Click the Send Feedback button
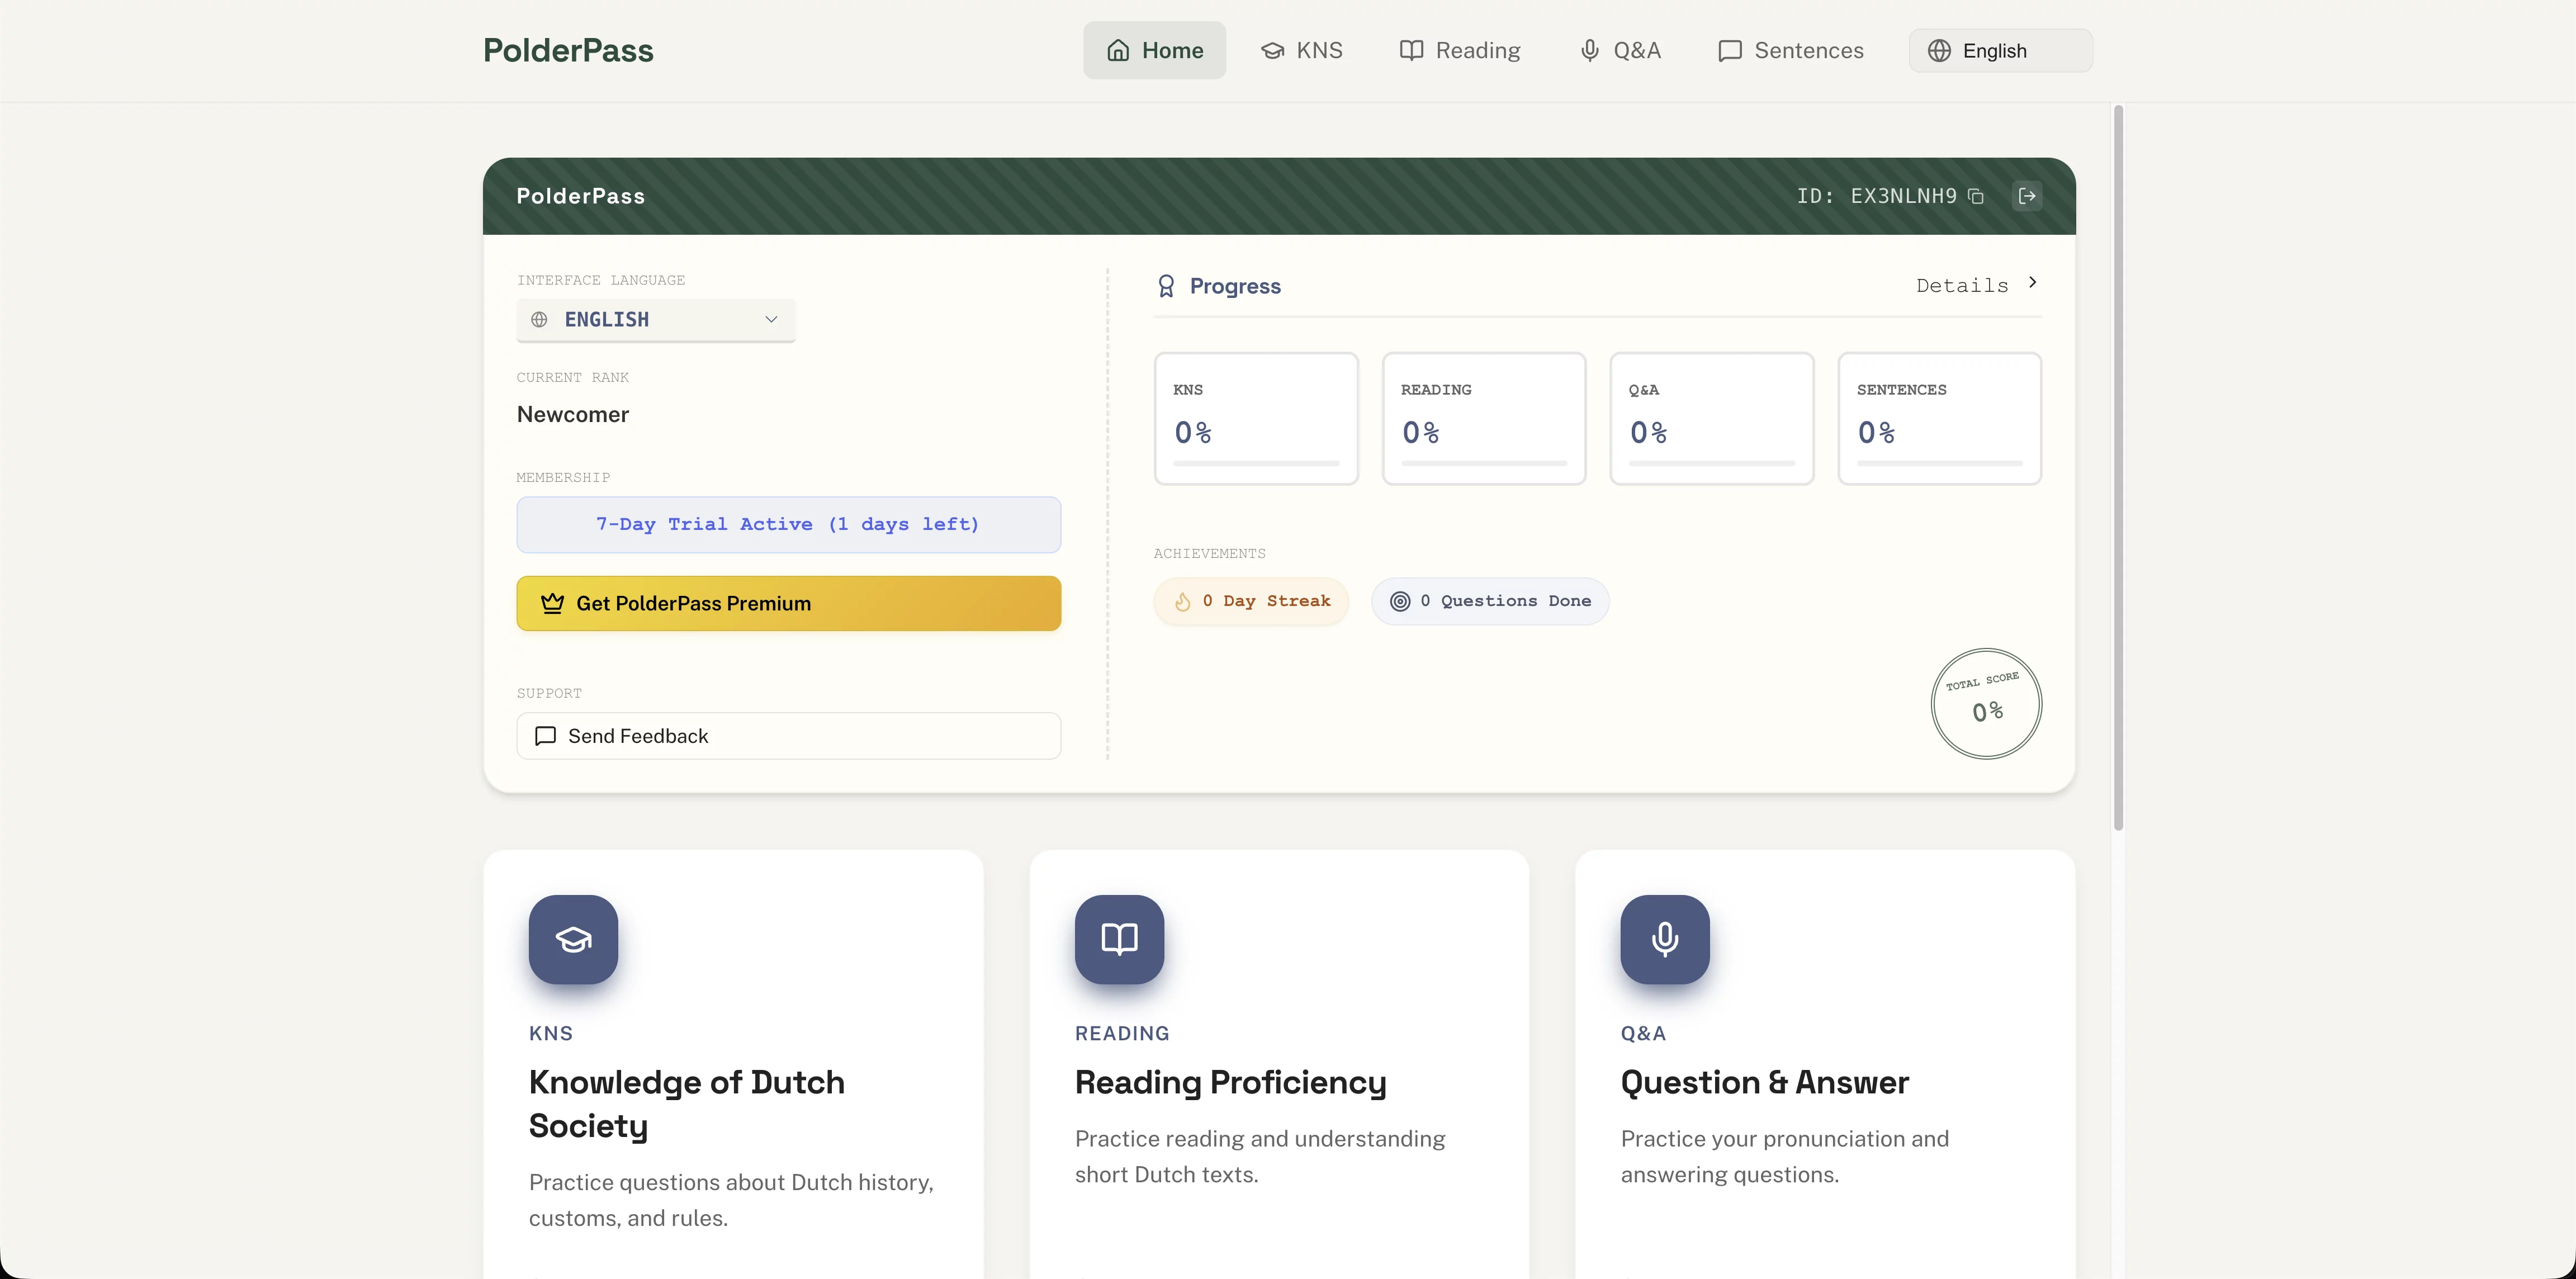 (x=788, y=736)
